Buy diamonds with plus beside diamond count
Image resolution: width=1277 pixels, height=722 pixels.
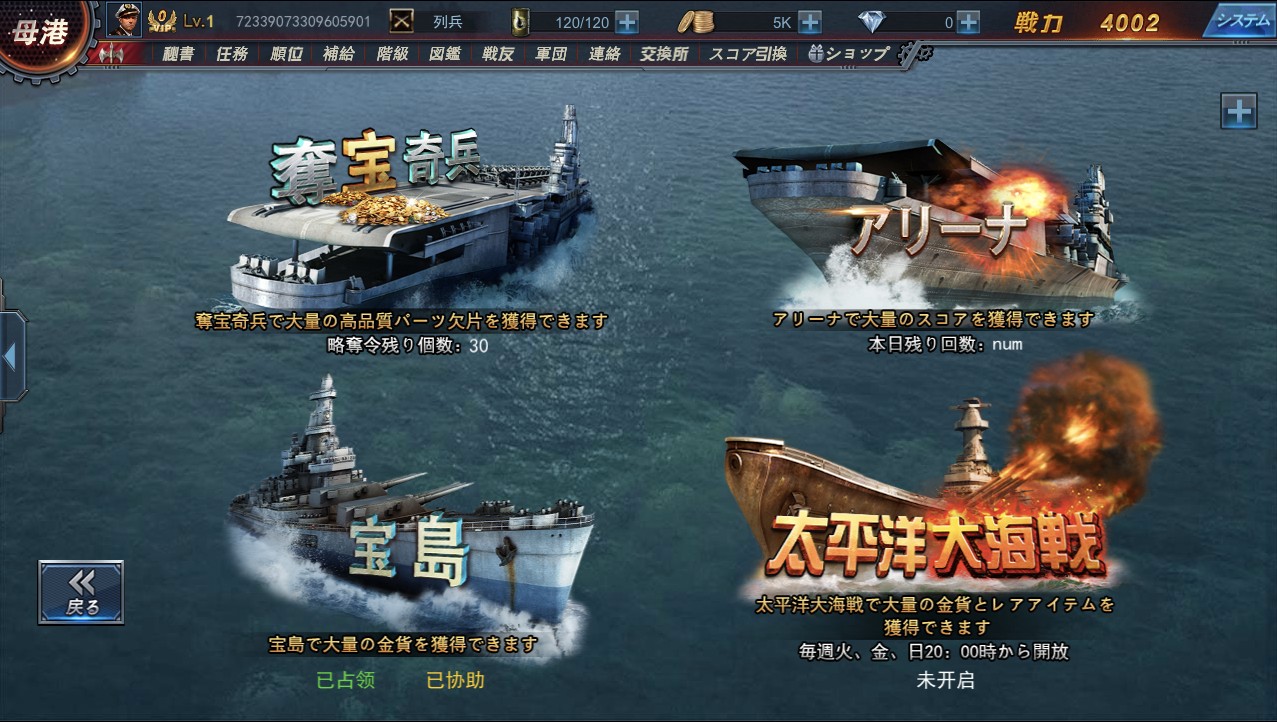[968, 22]
